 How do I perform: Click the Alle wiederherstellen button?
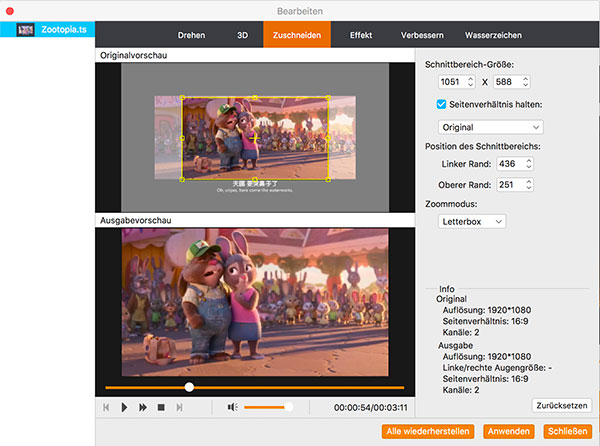tap(428, 431)
